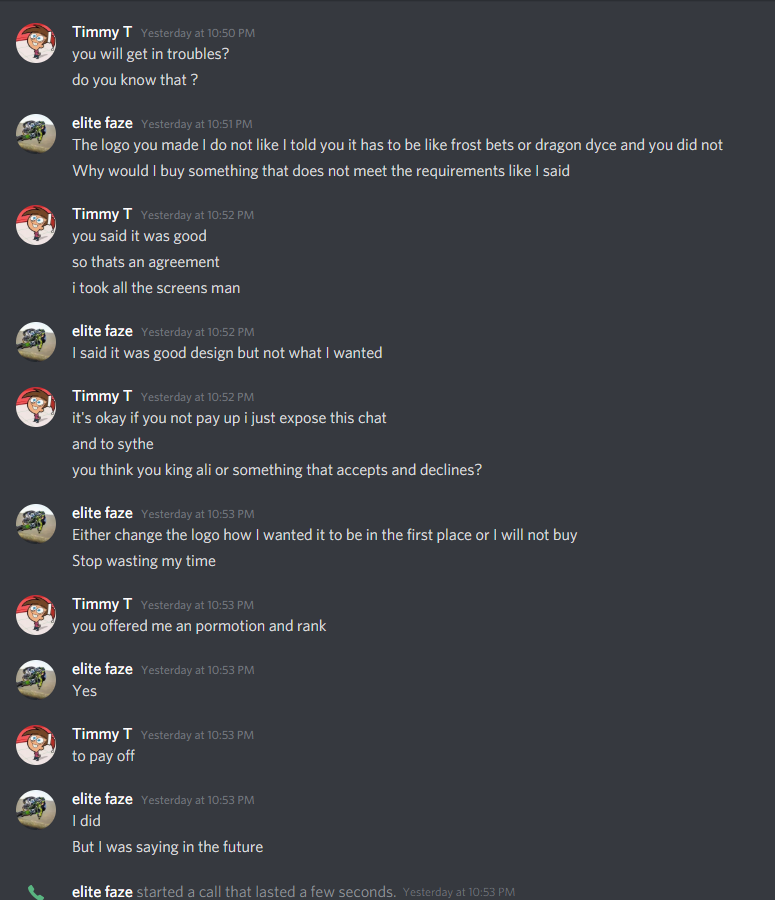Click Timmy T avatar beside 'you said it was good'
Viewport: 775px width, 900px height.
click(36, 225)
